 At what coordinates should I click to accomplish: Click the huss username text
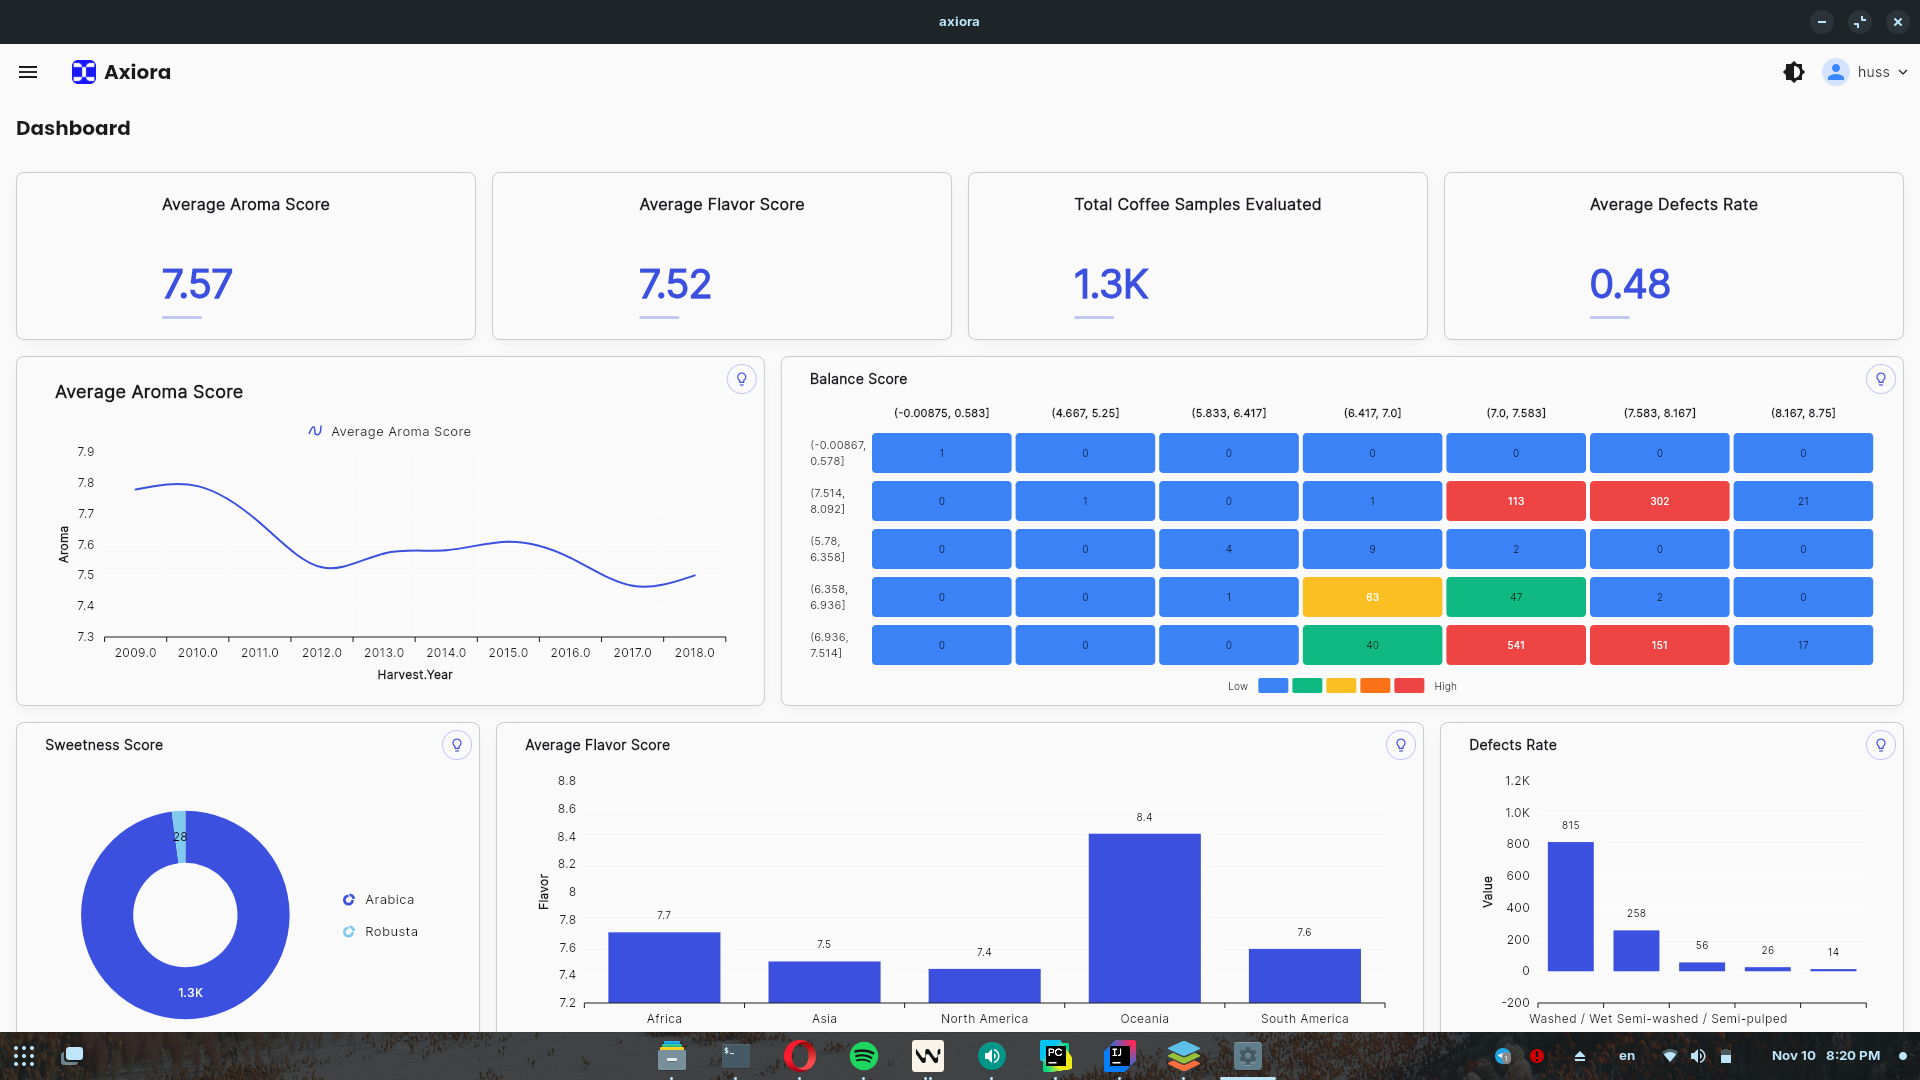[1875, 71]
